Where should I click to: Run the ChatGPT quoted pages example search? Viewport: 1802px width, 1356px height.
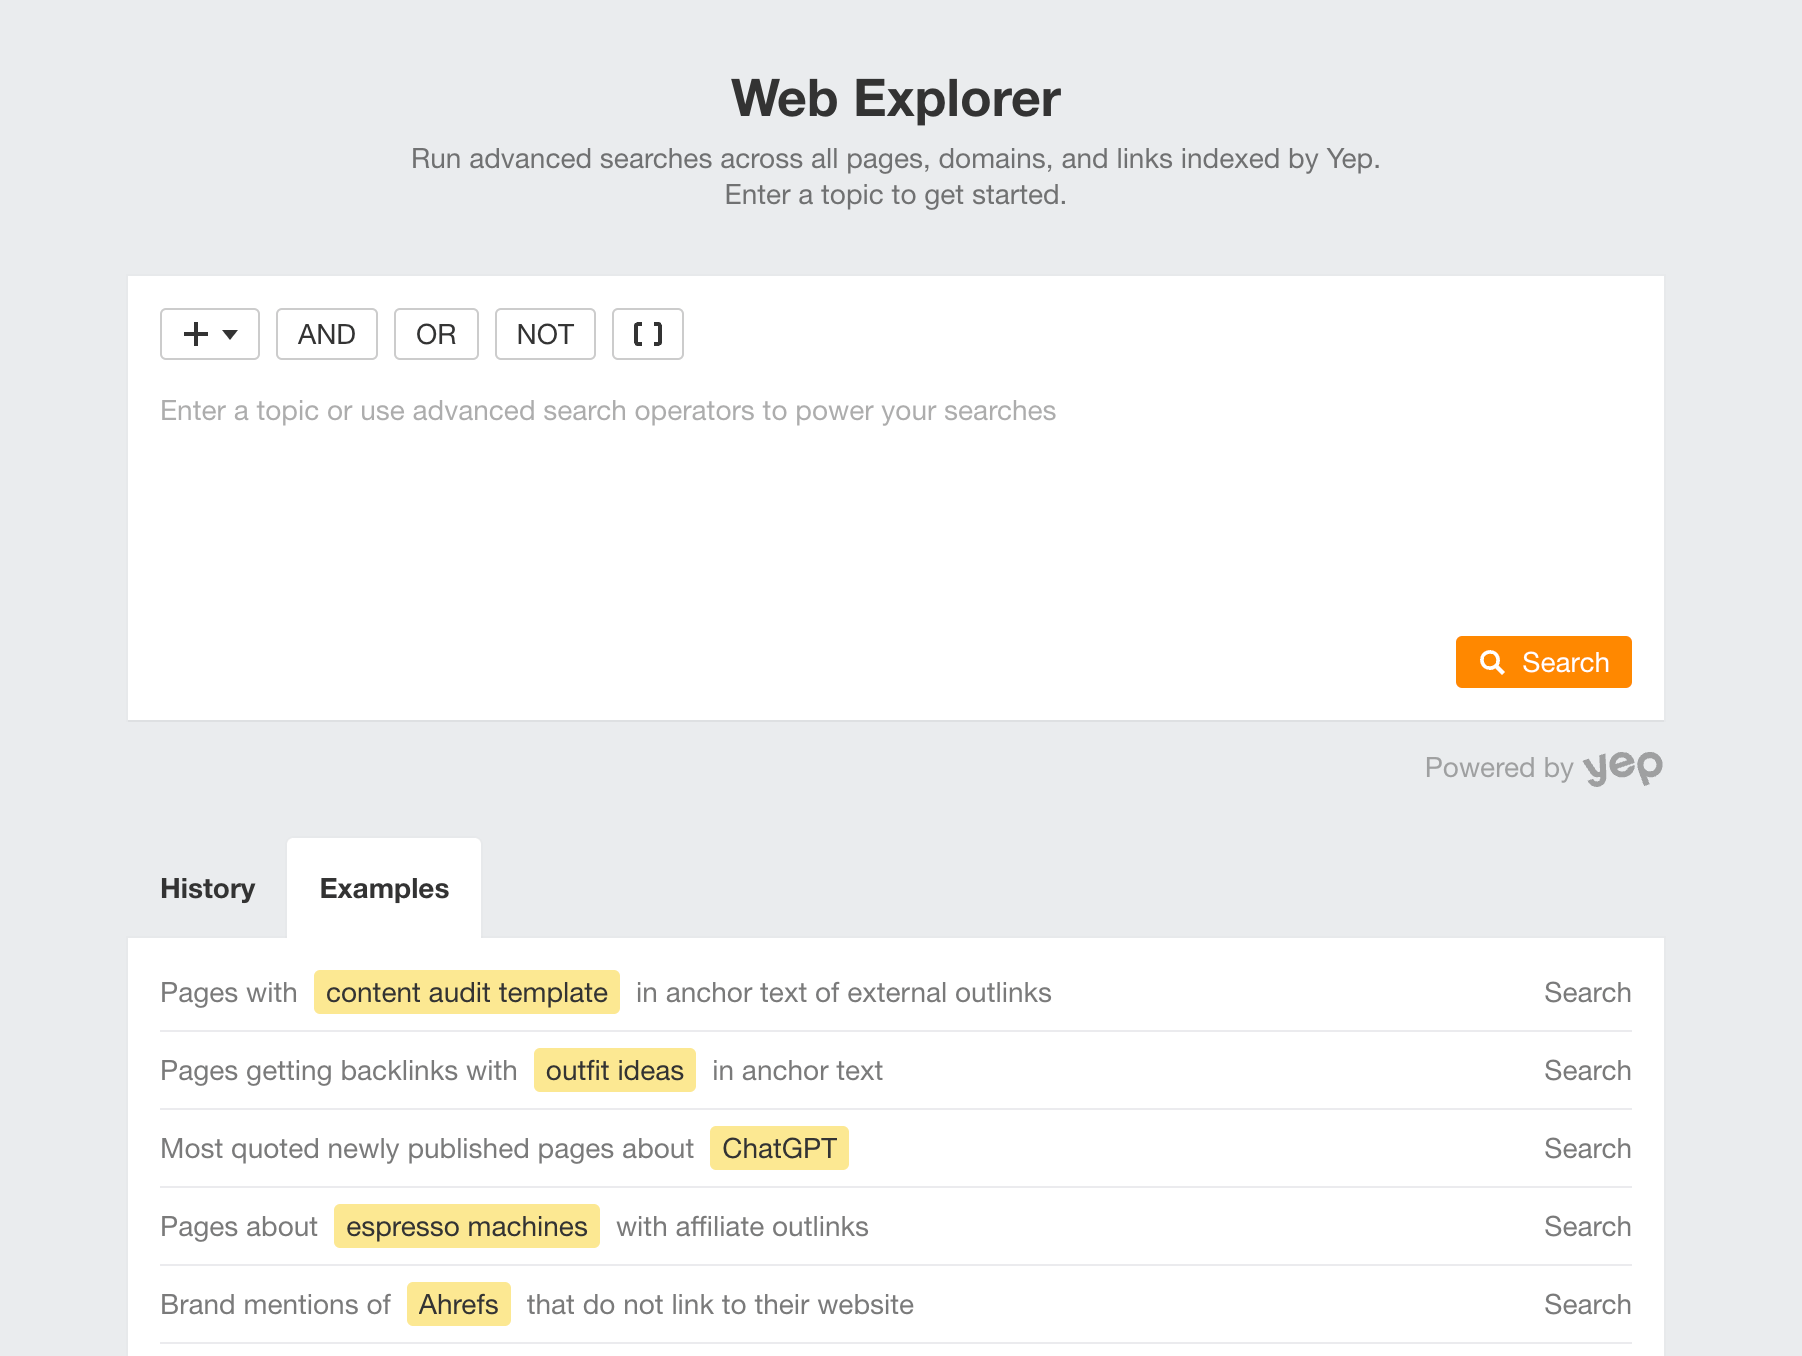tap(1587, 1148)
